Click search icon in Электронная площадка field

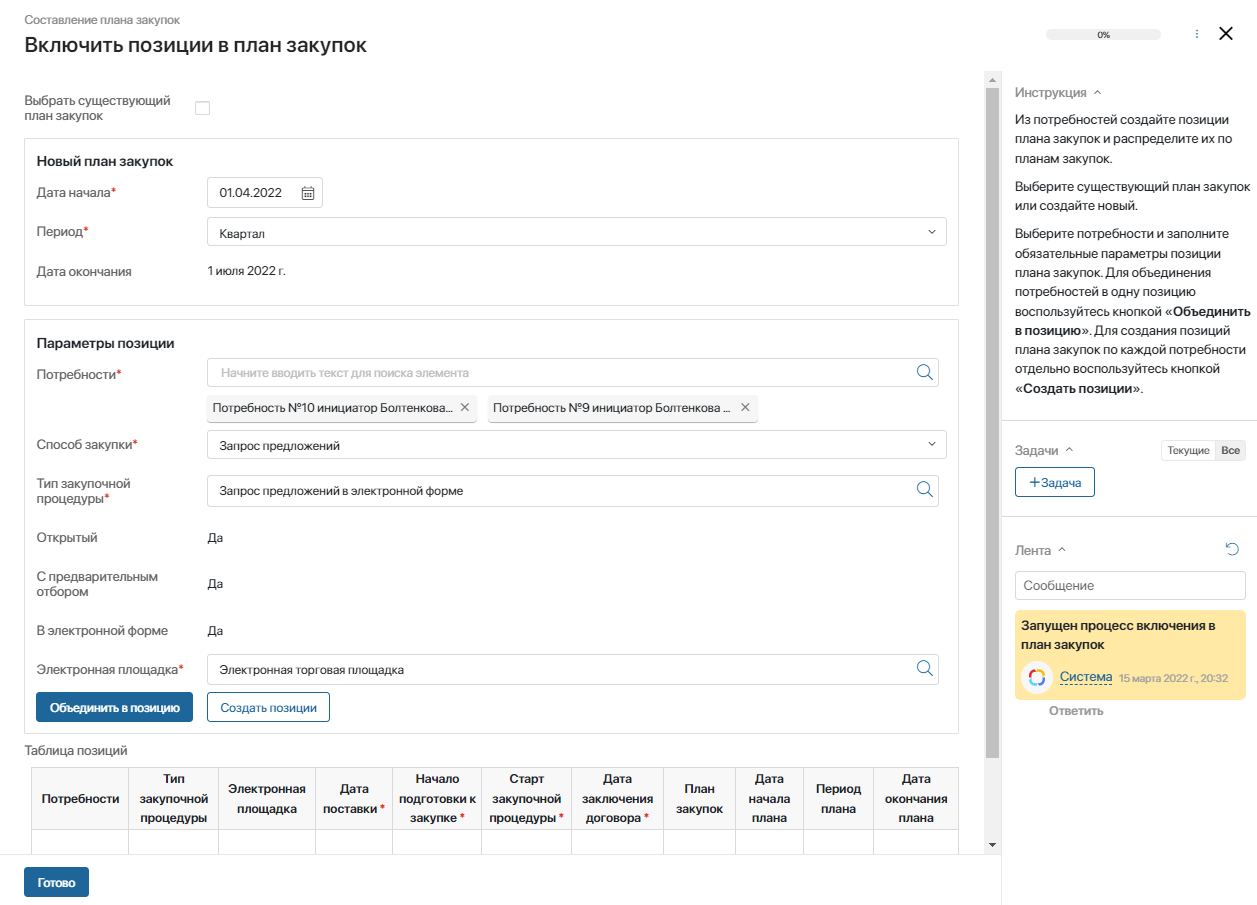924,669
